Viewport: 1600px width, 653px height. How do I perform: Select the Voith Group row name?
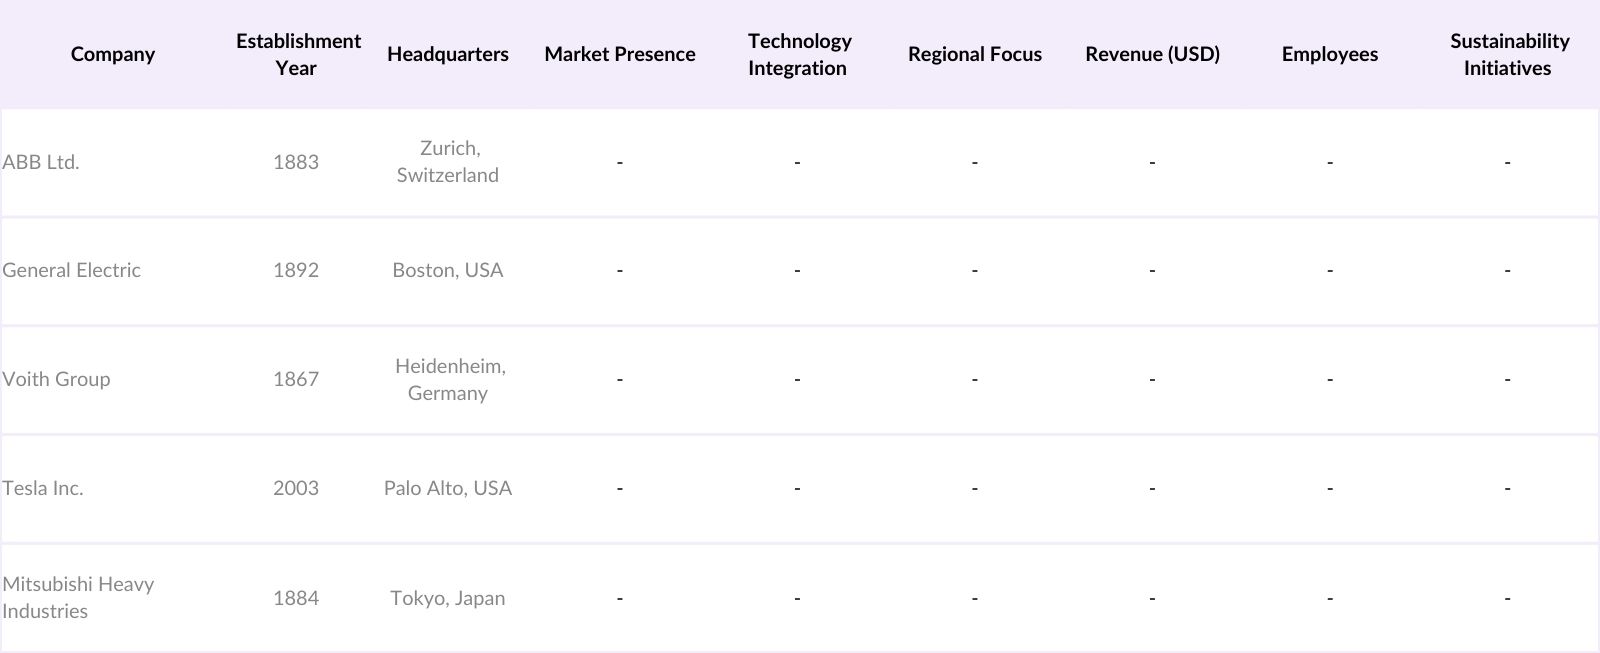coord(57,379)
